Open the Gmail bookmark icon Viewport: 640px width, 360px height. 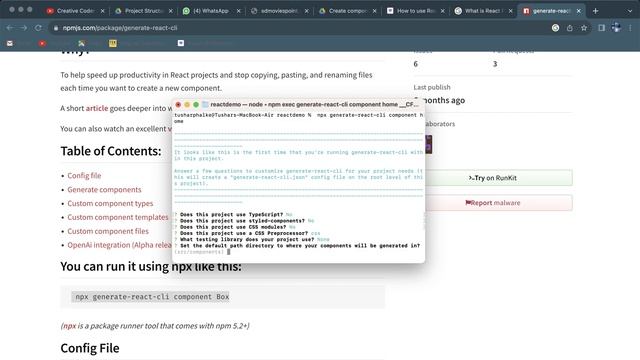point(10,43)
